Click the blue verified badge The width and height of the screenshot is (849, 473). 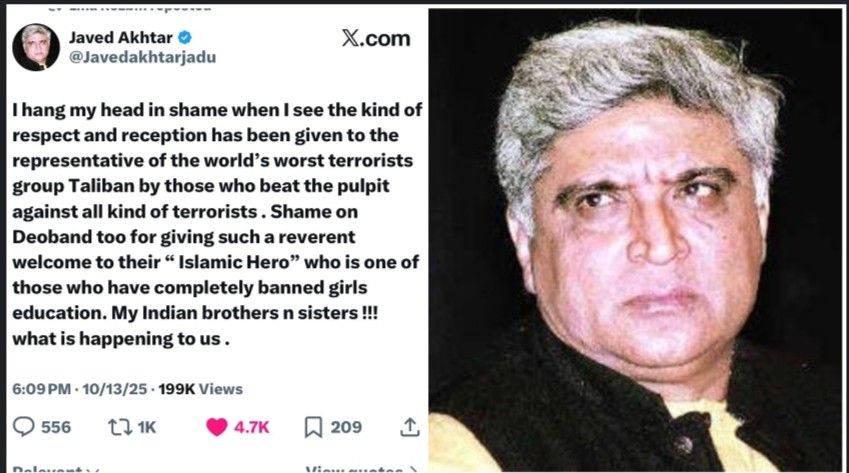click(185, 37)
